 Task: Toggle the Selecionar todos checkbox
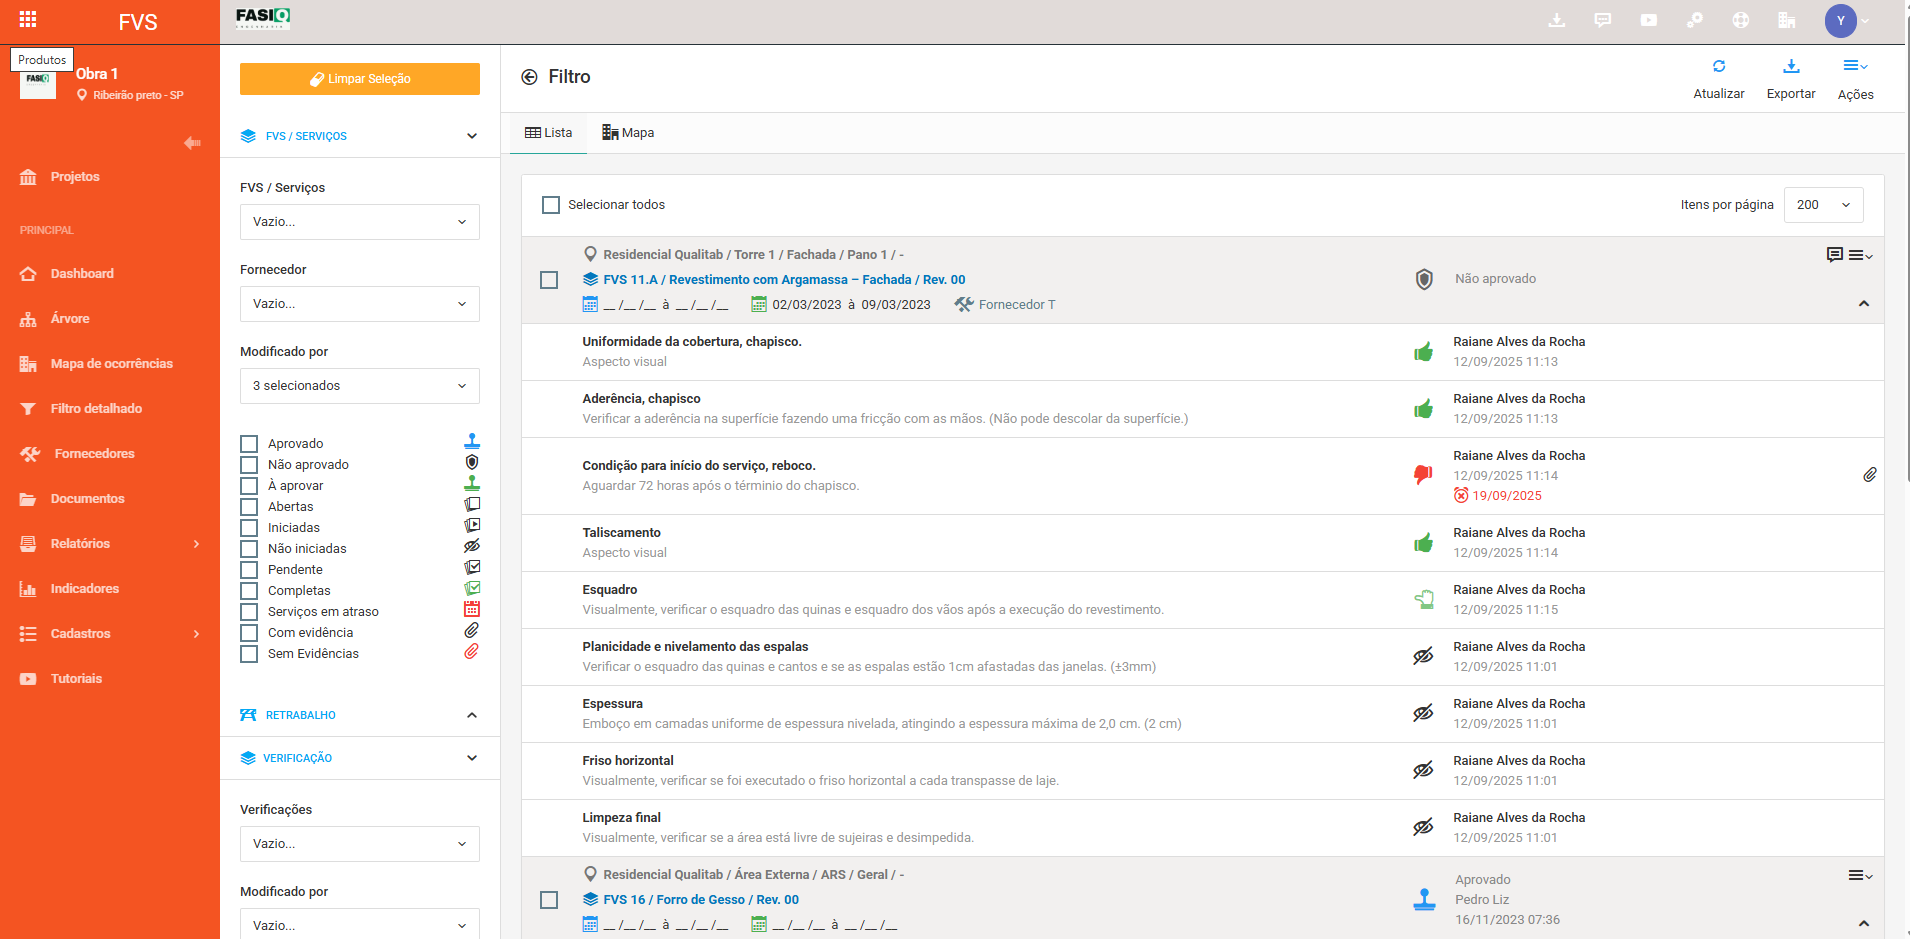(551, 205)
